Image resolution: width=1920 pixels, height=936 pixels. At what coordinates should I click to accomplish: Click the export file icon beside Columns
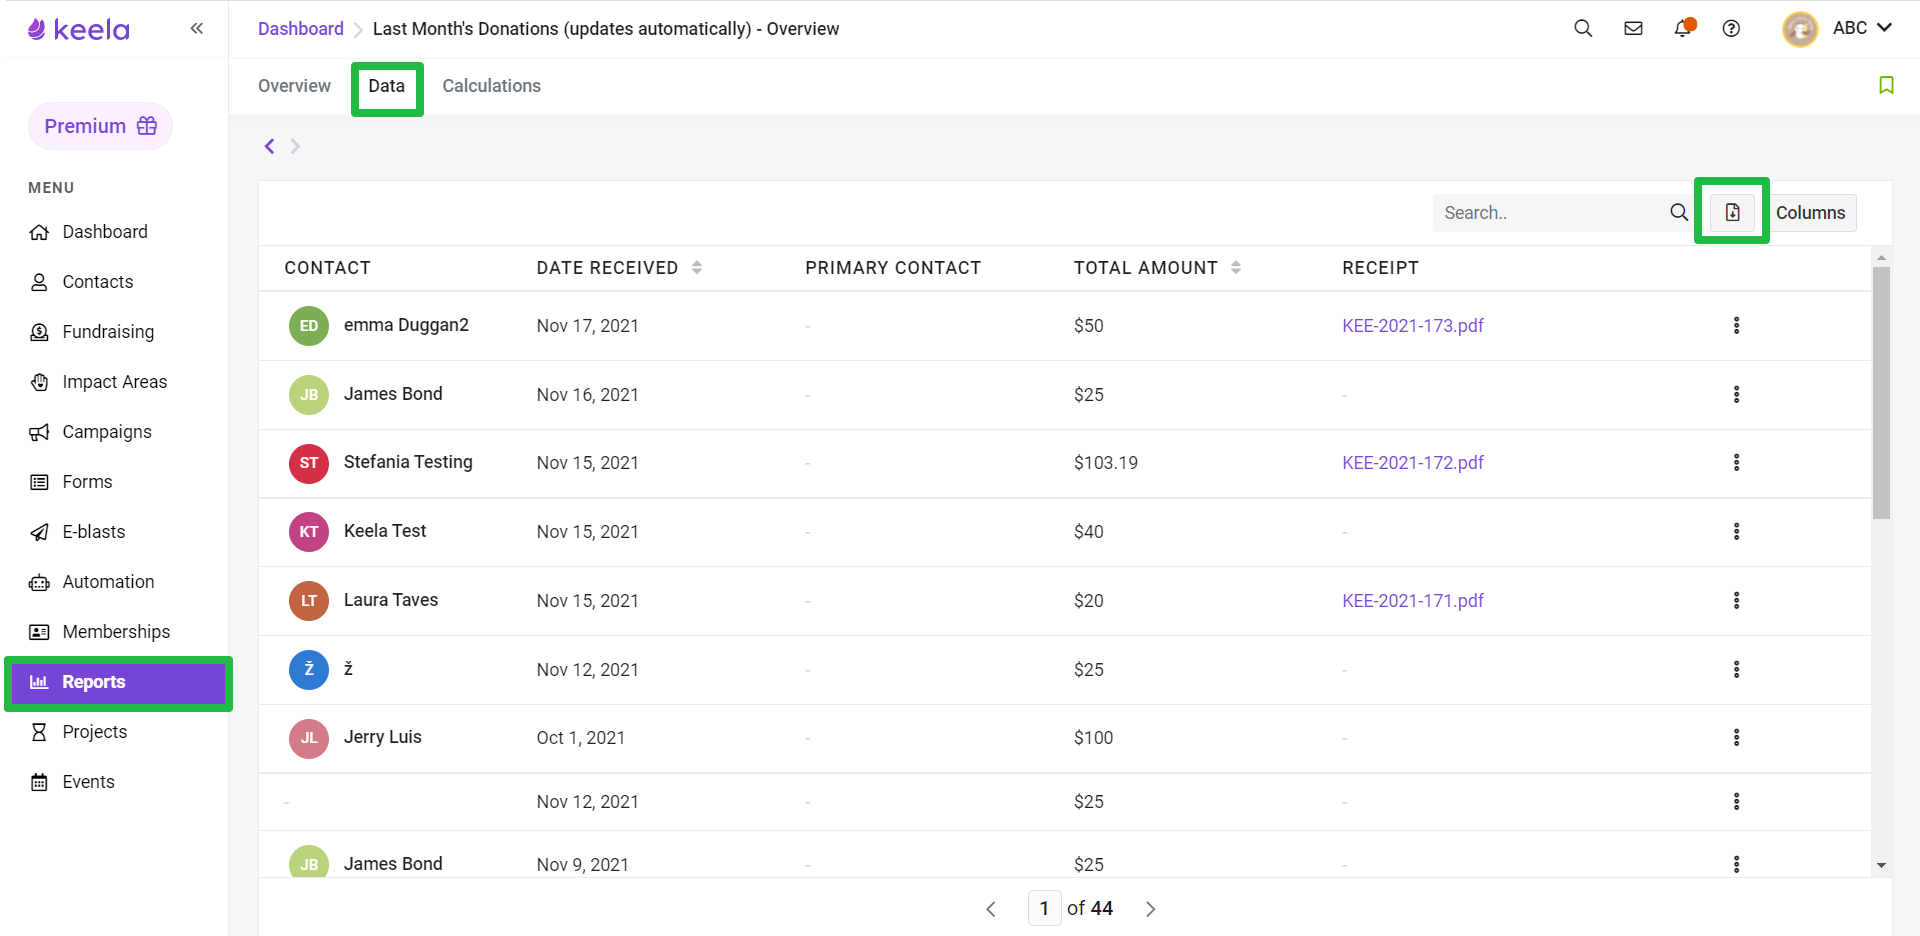(1732, 212)
